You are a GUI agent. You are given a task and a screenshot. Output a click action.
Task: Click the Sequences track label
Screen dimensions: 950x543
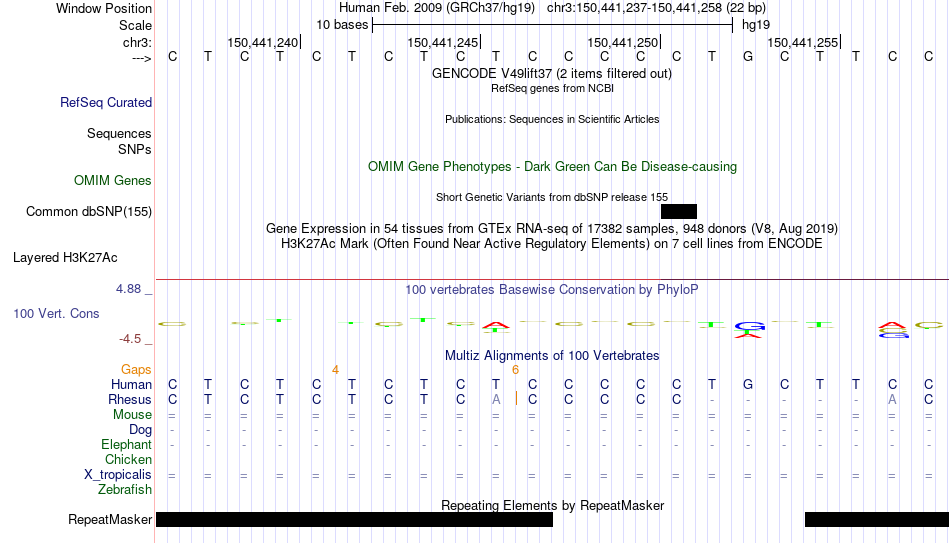pos(119,133)
